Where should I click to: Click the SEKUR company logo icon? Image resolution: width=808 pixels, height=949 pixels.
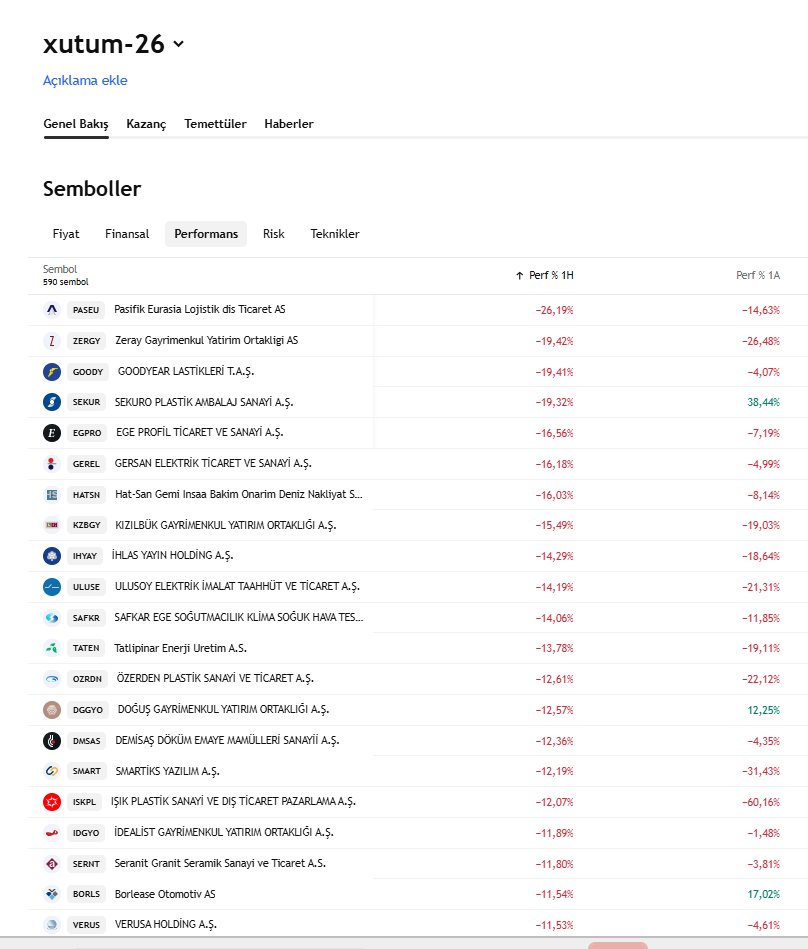click(x=52, y=402)
